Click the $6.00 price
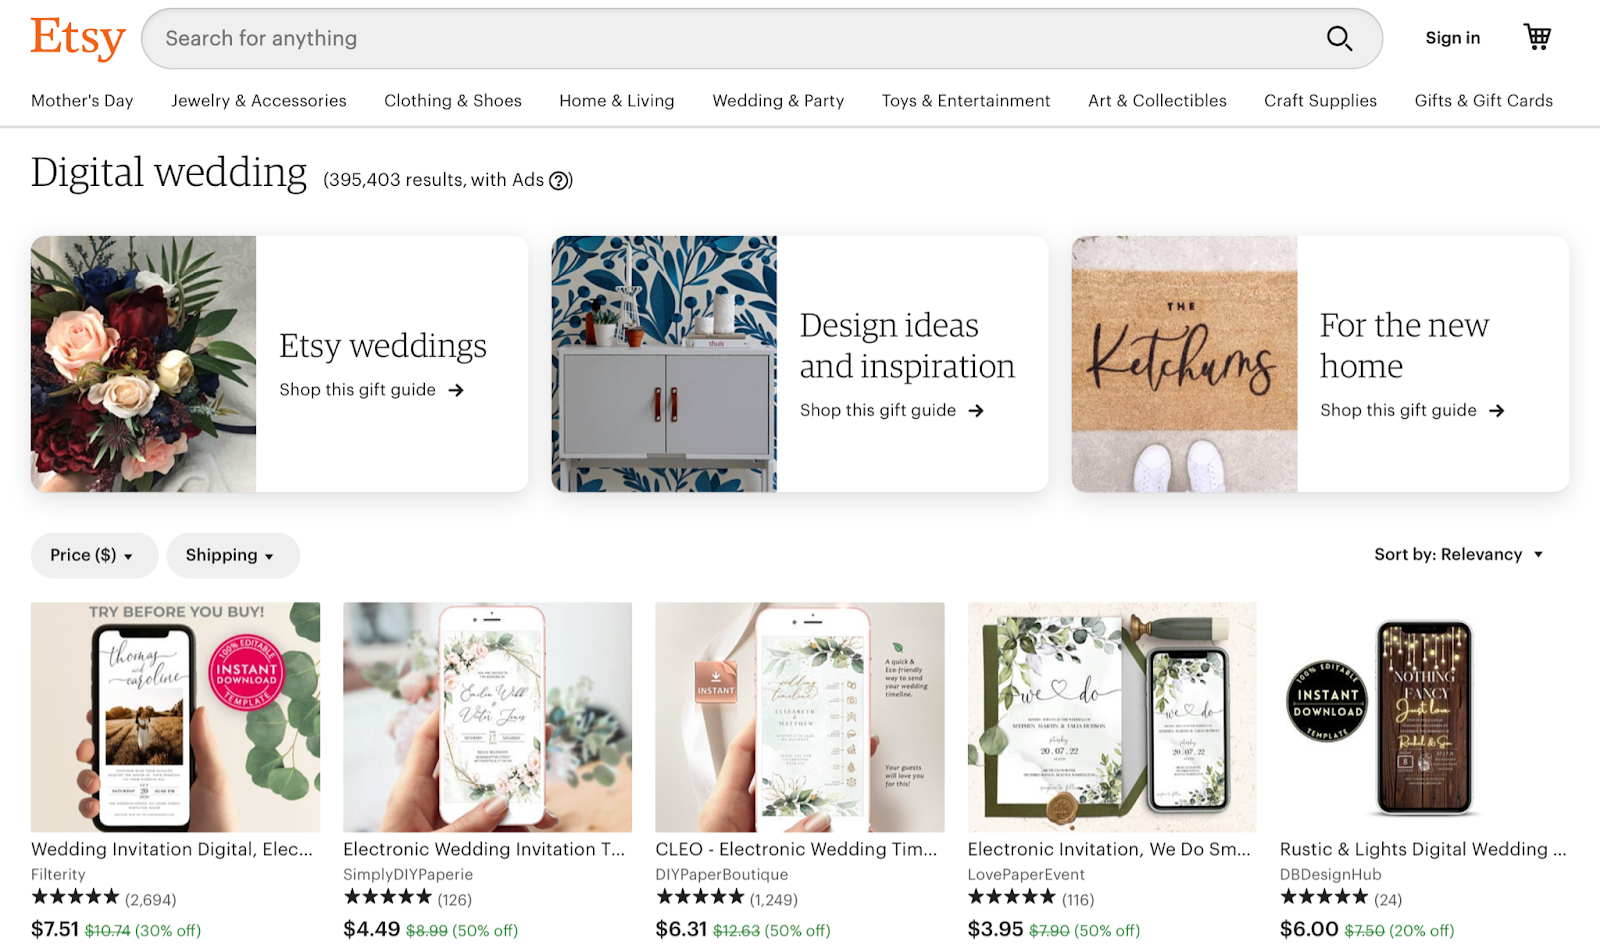 (x=1309, y=929)
